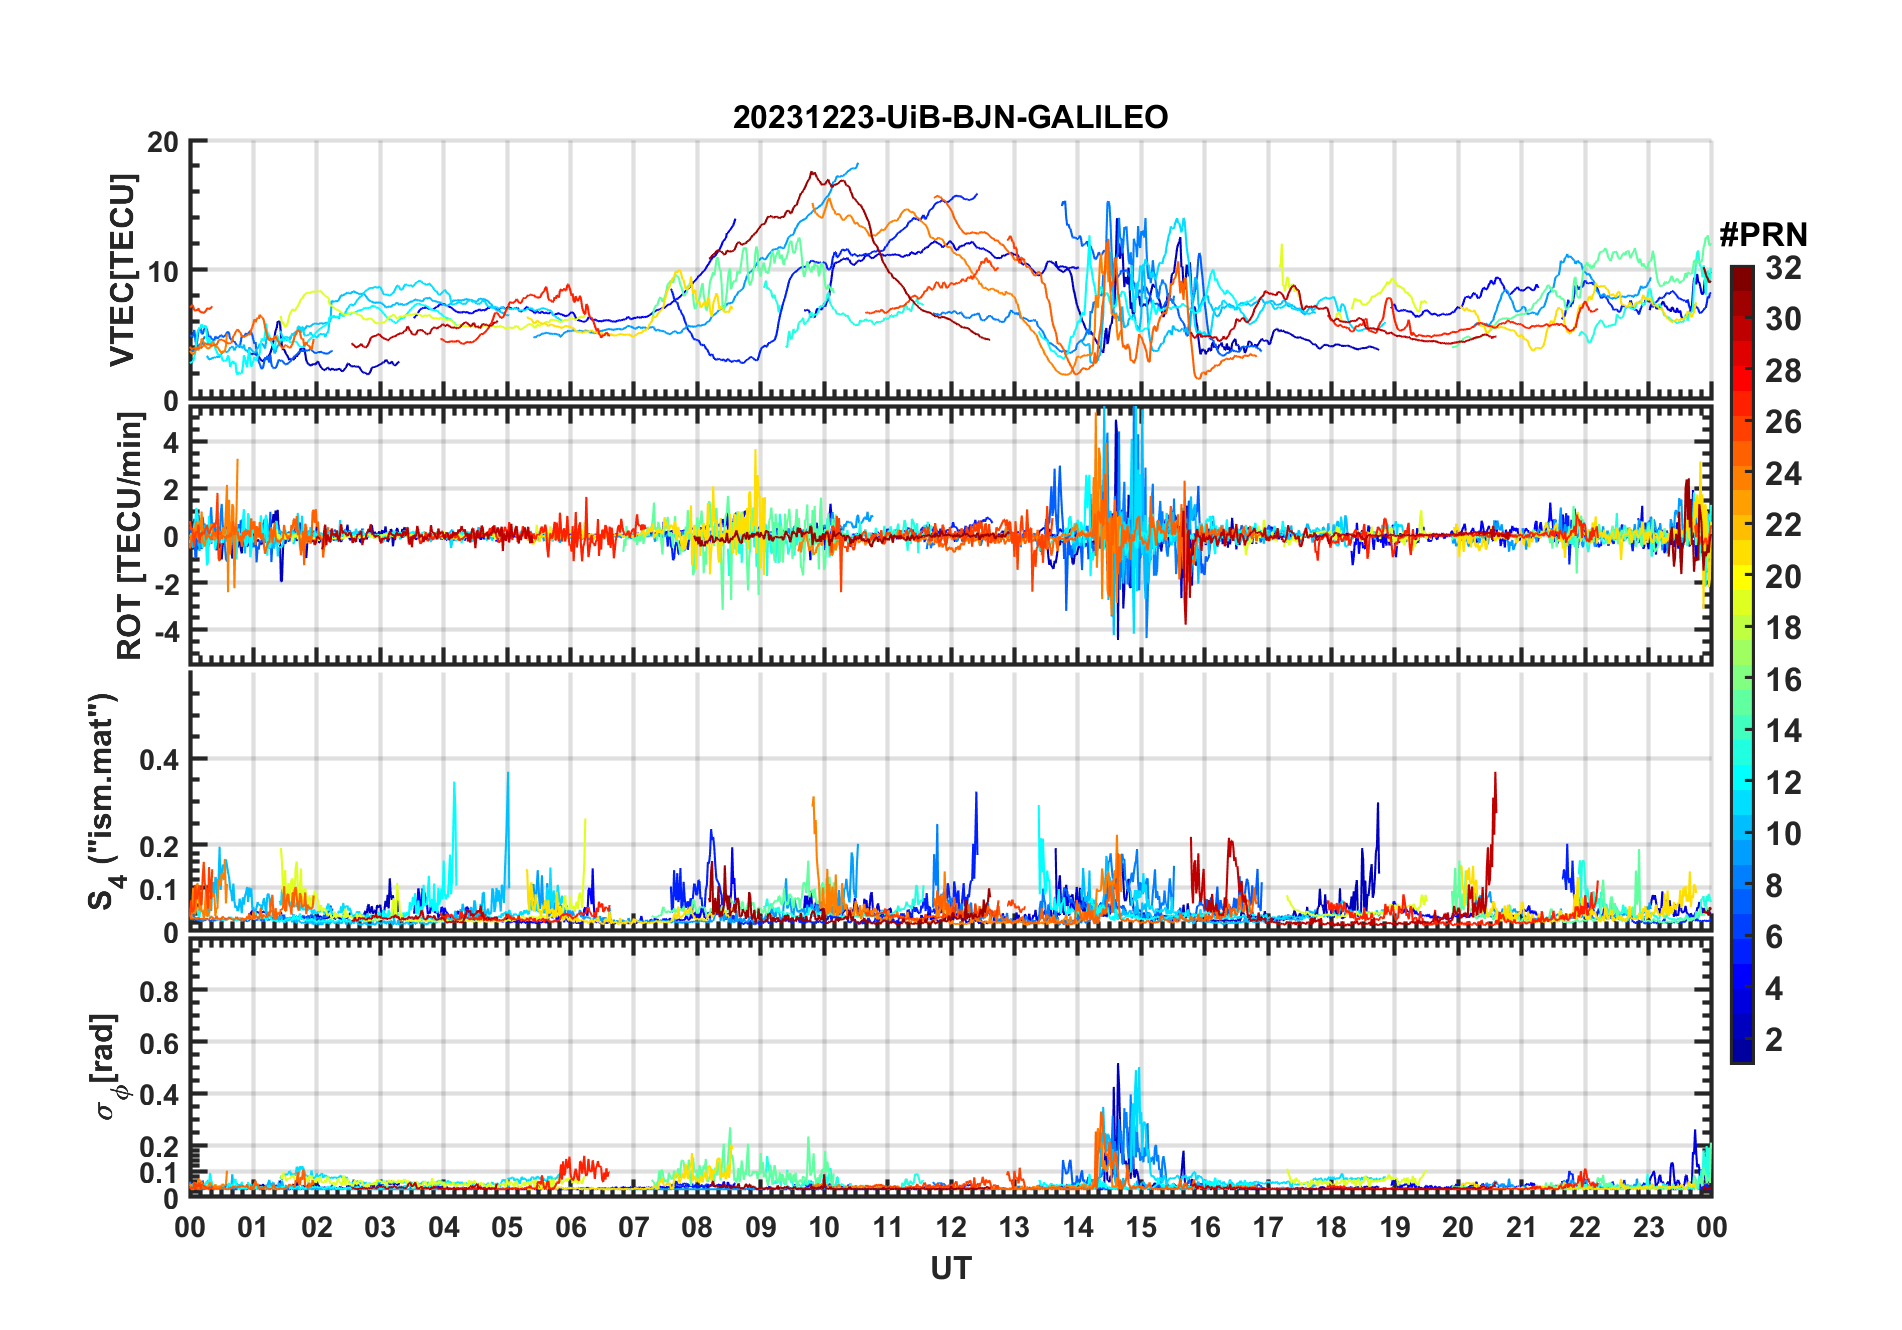Click the 0.4 tick on the S4 axis

click(x=158, y=760)
